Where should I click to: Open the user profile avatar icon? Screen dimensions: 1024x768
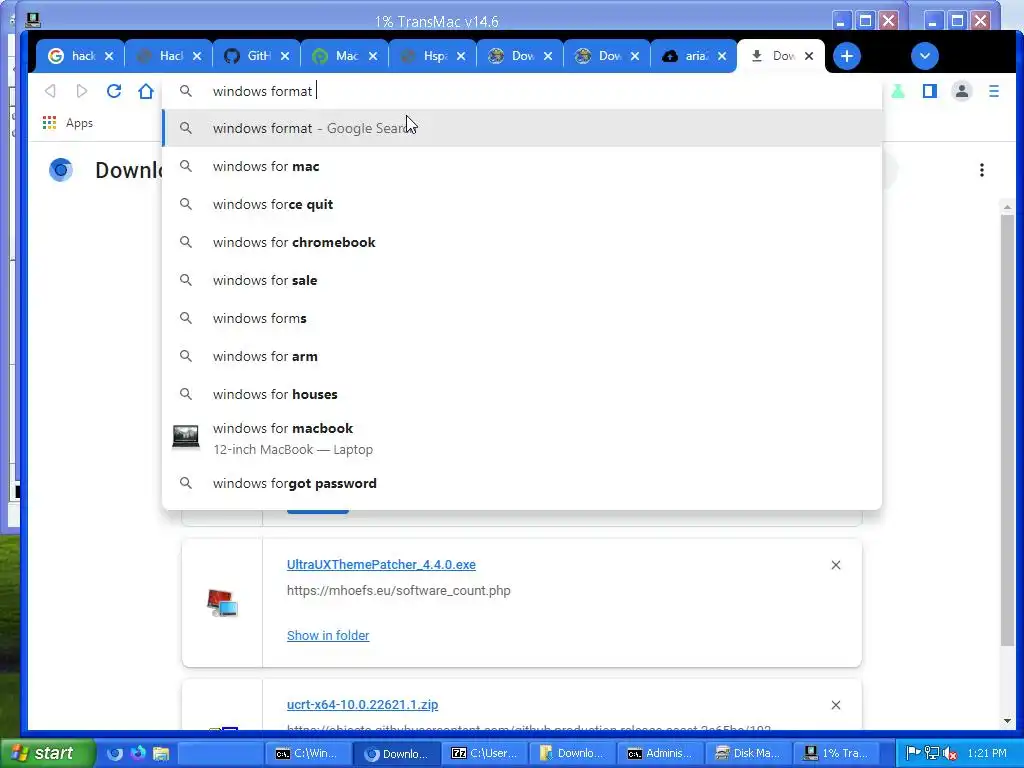[x=962, y=91]
